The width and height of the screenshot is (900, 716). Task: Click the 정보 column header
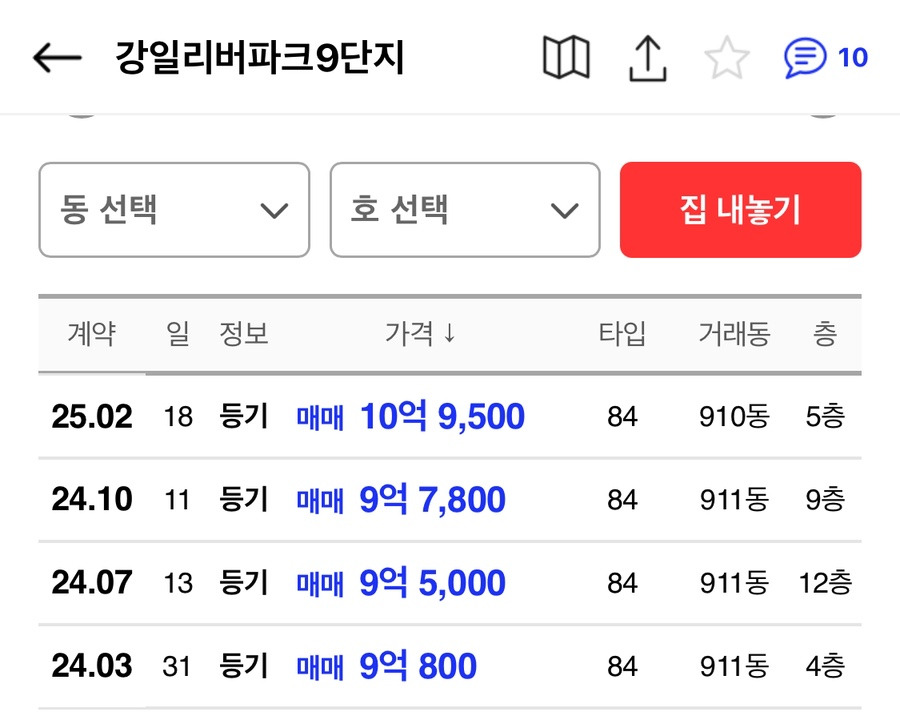coord(244,333)
